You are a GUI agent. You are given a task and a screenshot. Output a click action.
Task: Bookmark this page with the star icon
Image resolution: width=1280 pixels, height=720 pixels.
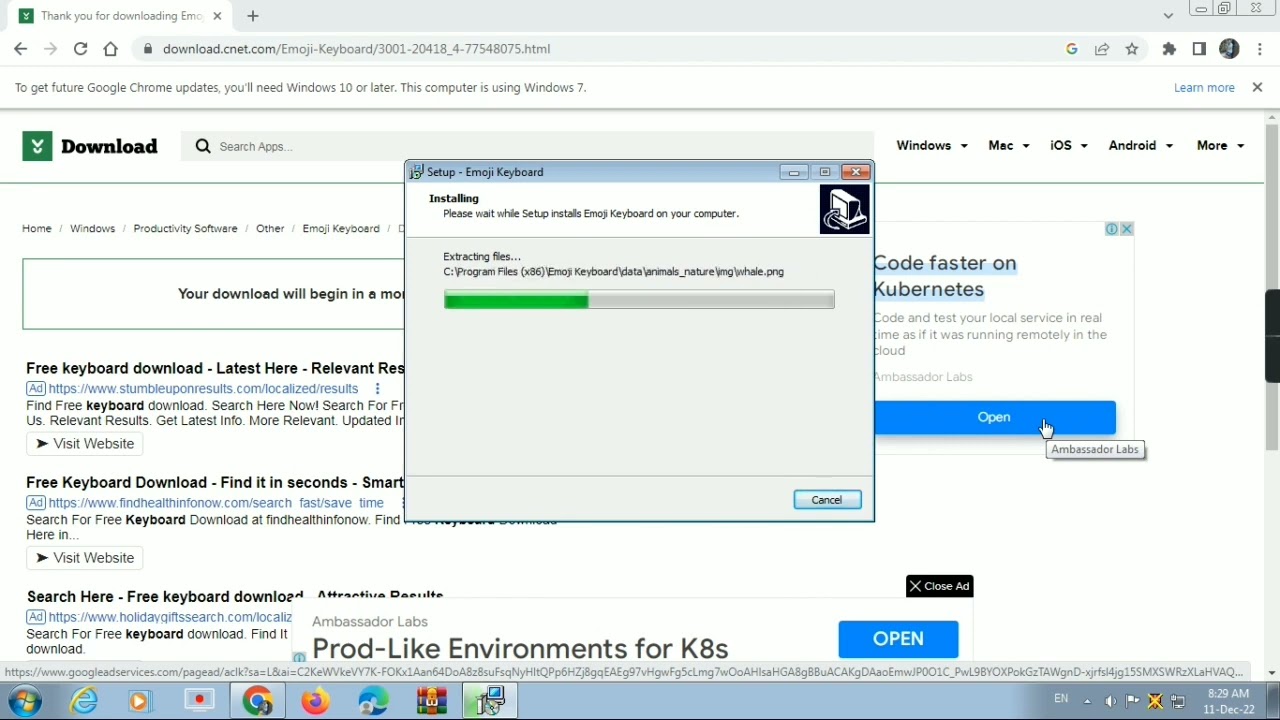pos(1132,49)
